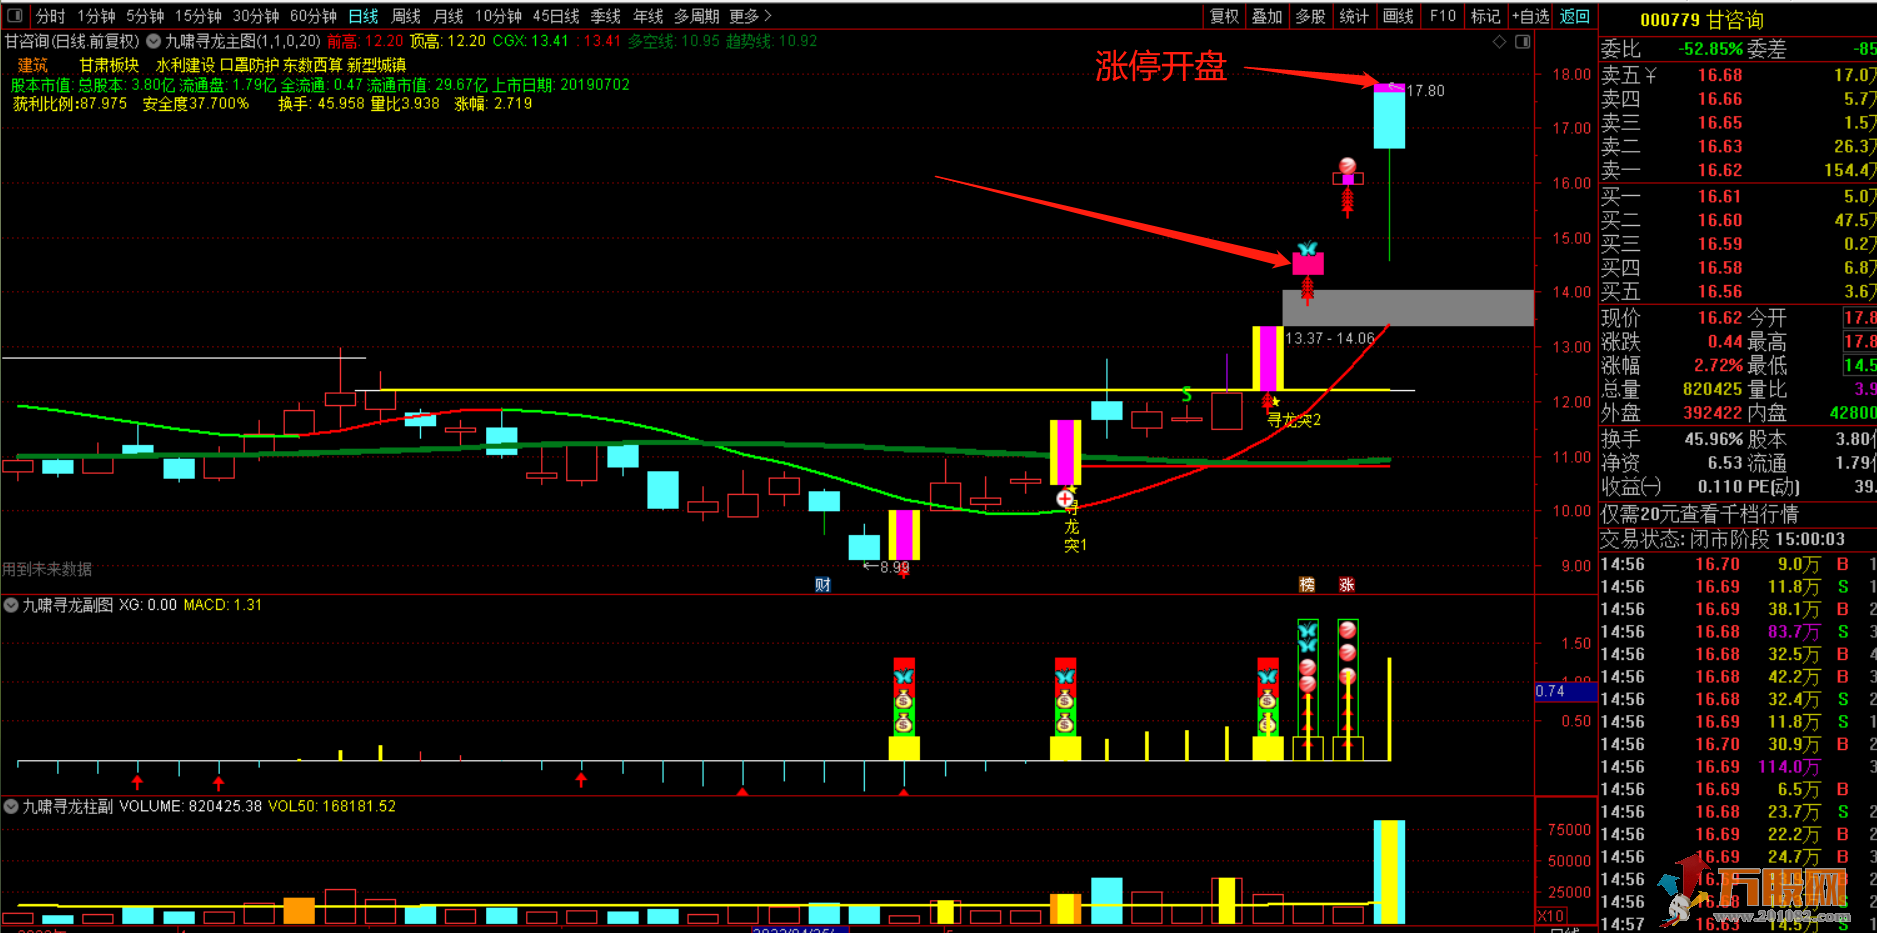Click the 卖一 price 16.62
The height and width of the screenshot is (933, 1877).
point(1719,170)
